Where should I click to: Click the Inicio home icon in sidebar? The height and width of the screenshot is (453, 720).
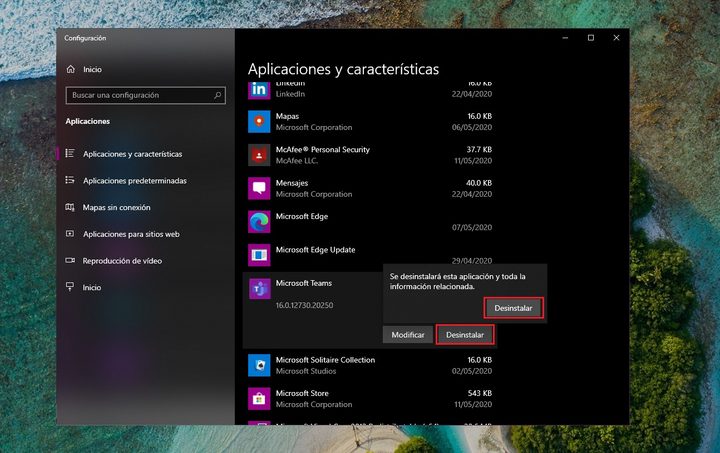tap(71, 69)
